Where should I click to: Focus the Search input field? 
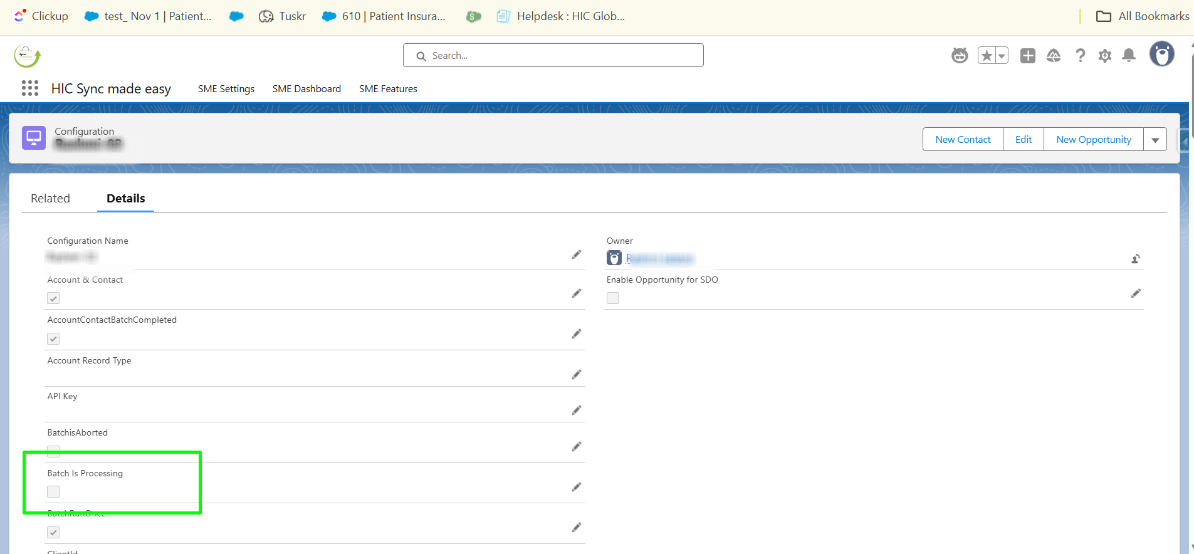tap(553, 56)
